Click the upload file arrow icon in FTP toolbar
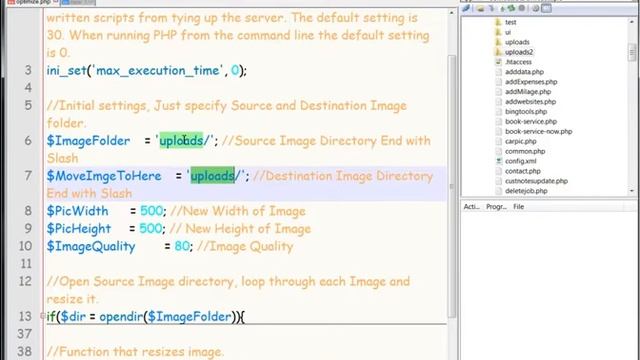This screenshot has height=360, width=640. click(502, 8)
